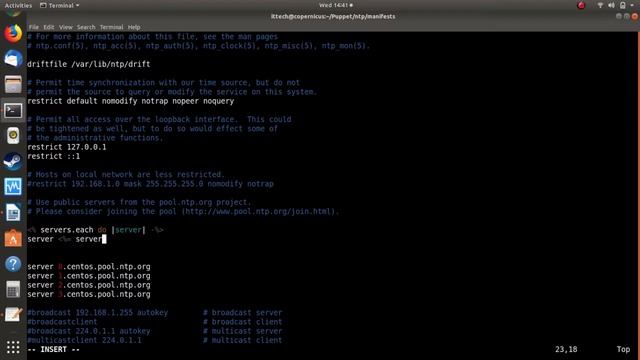
Task: Click the commented restrict 192.168.1.0 line
Action: tap(150, 184)
